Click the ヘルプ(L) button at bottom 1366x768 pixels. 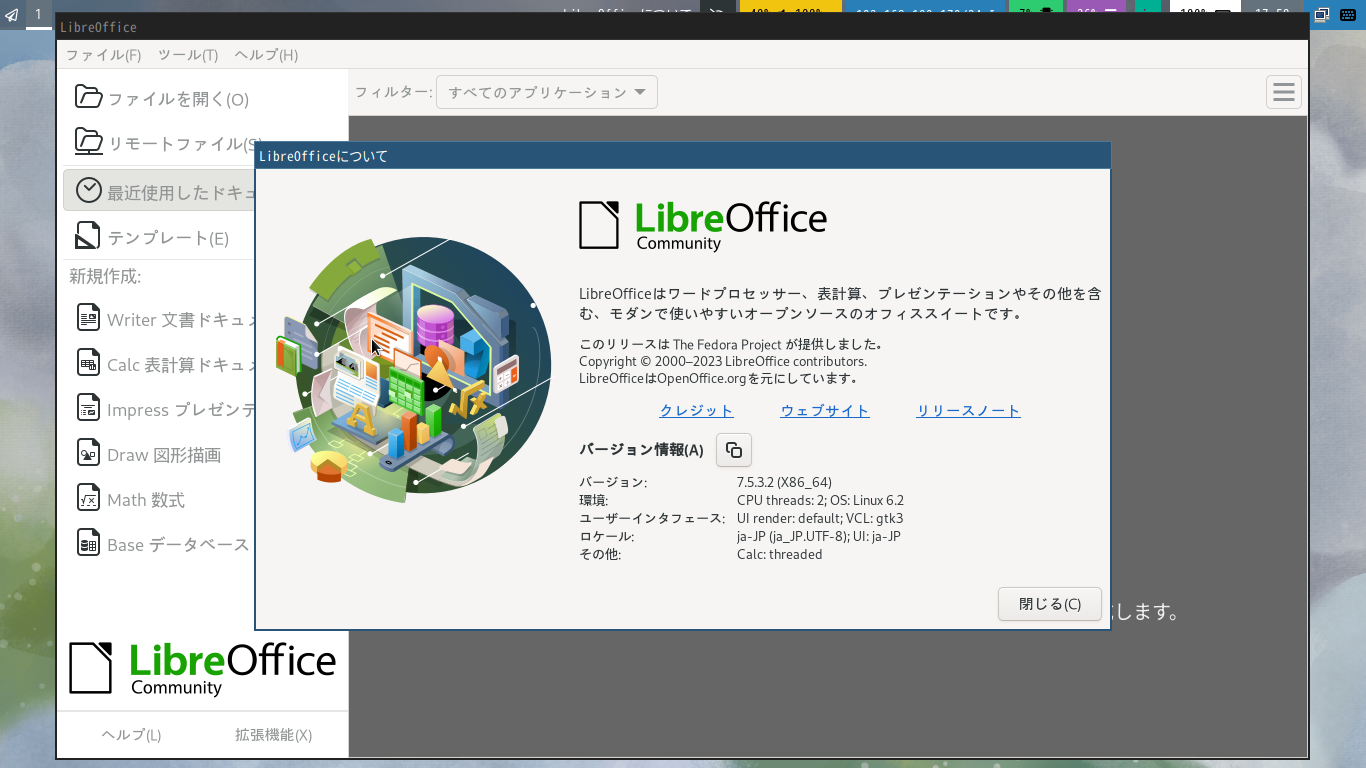[x=131, y=735]
